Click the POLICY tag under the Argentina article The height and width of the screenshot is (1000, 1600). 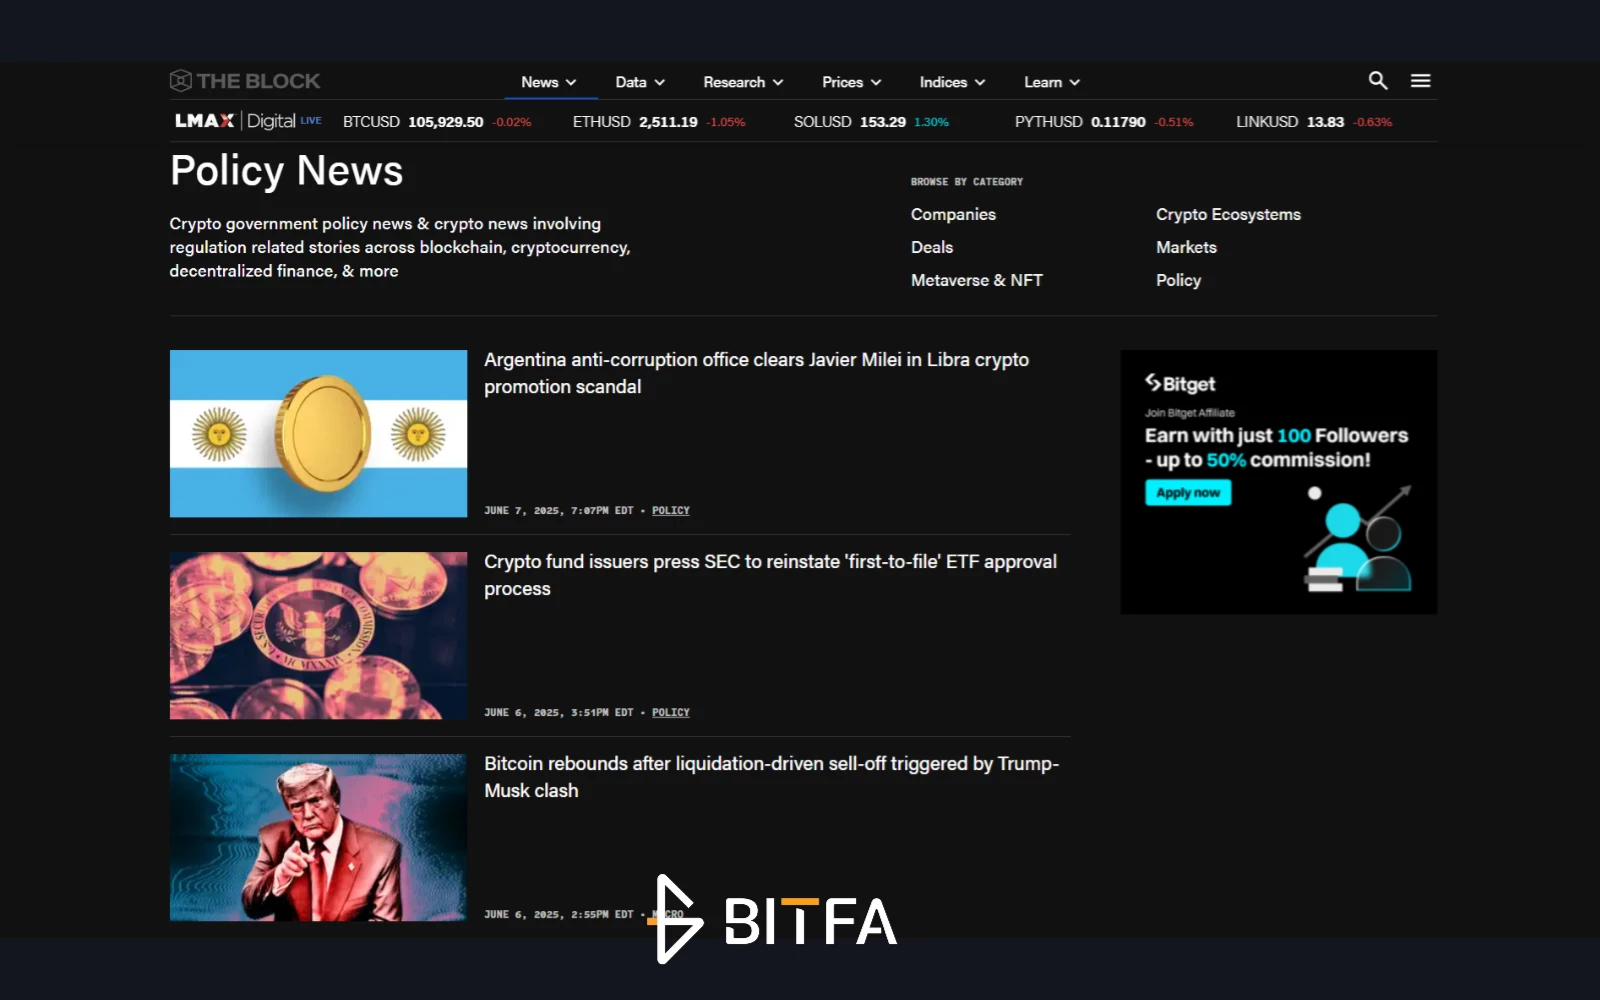[671, 510]
